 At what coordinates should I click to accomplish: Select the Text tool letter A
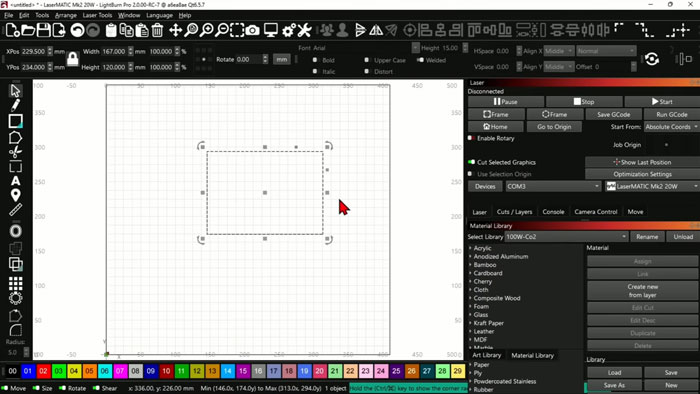pyautogui.click(x=15, y=181)
